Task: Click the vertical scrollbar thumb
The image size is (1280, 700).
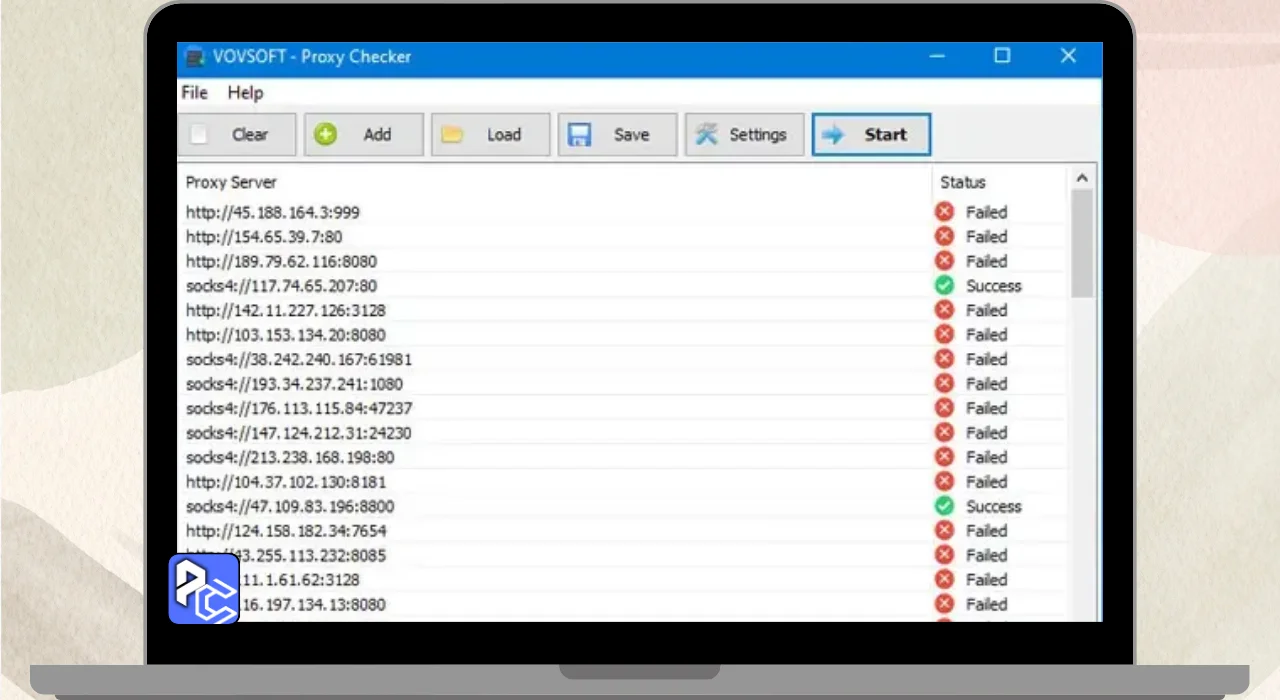Action: pos(1082,243)
